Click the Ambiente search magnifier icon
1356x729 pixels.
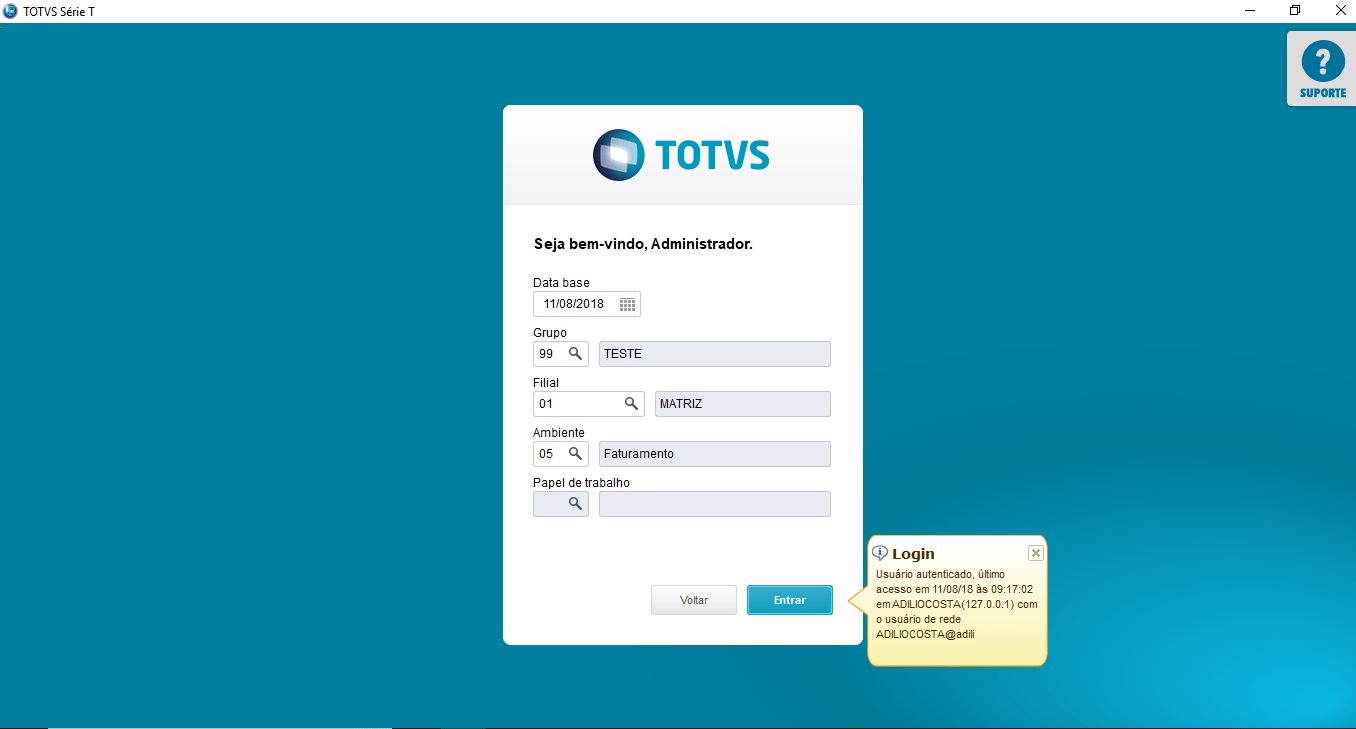575,454
